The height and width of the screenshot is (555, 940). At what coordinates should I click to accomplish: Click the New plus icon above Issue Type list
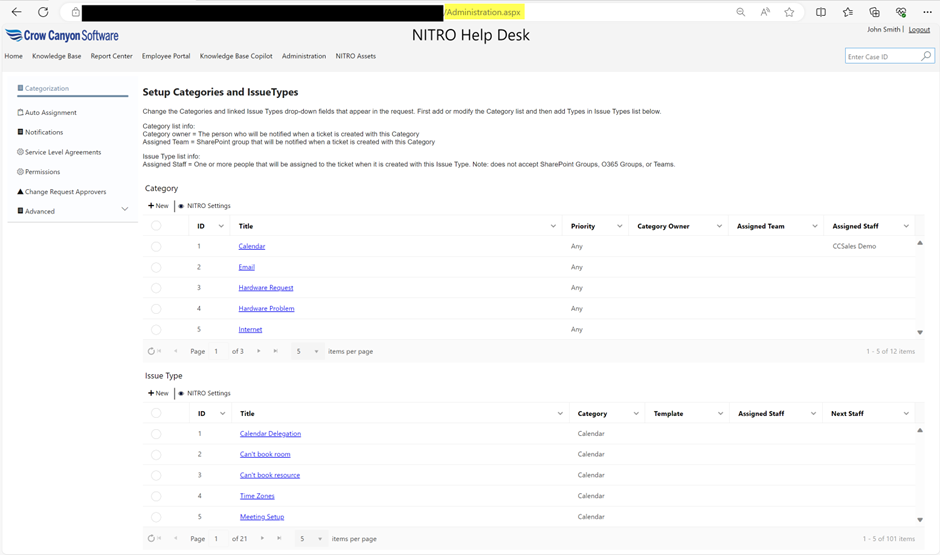(x=151, y=393)
